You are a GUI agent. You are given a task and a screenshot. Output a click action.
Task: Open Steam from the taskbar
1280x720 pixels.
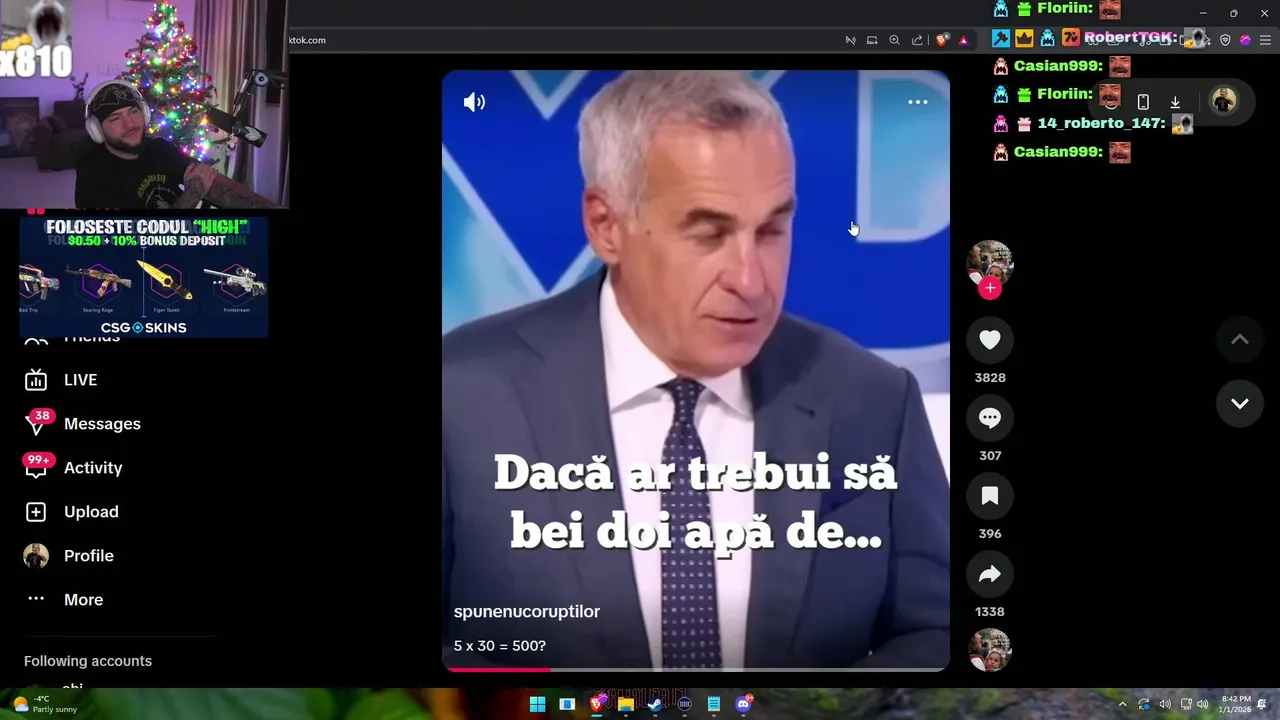[x=655, y=704]
